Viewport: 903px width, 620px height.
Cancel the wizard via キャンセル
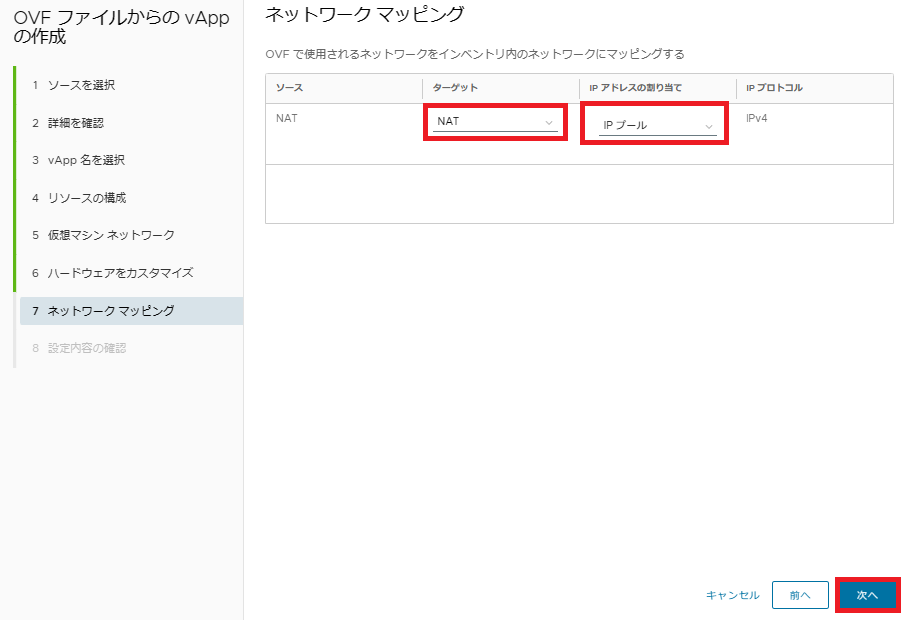(732, 595)
